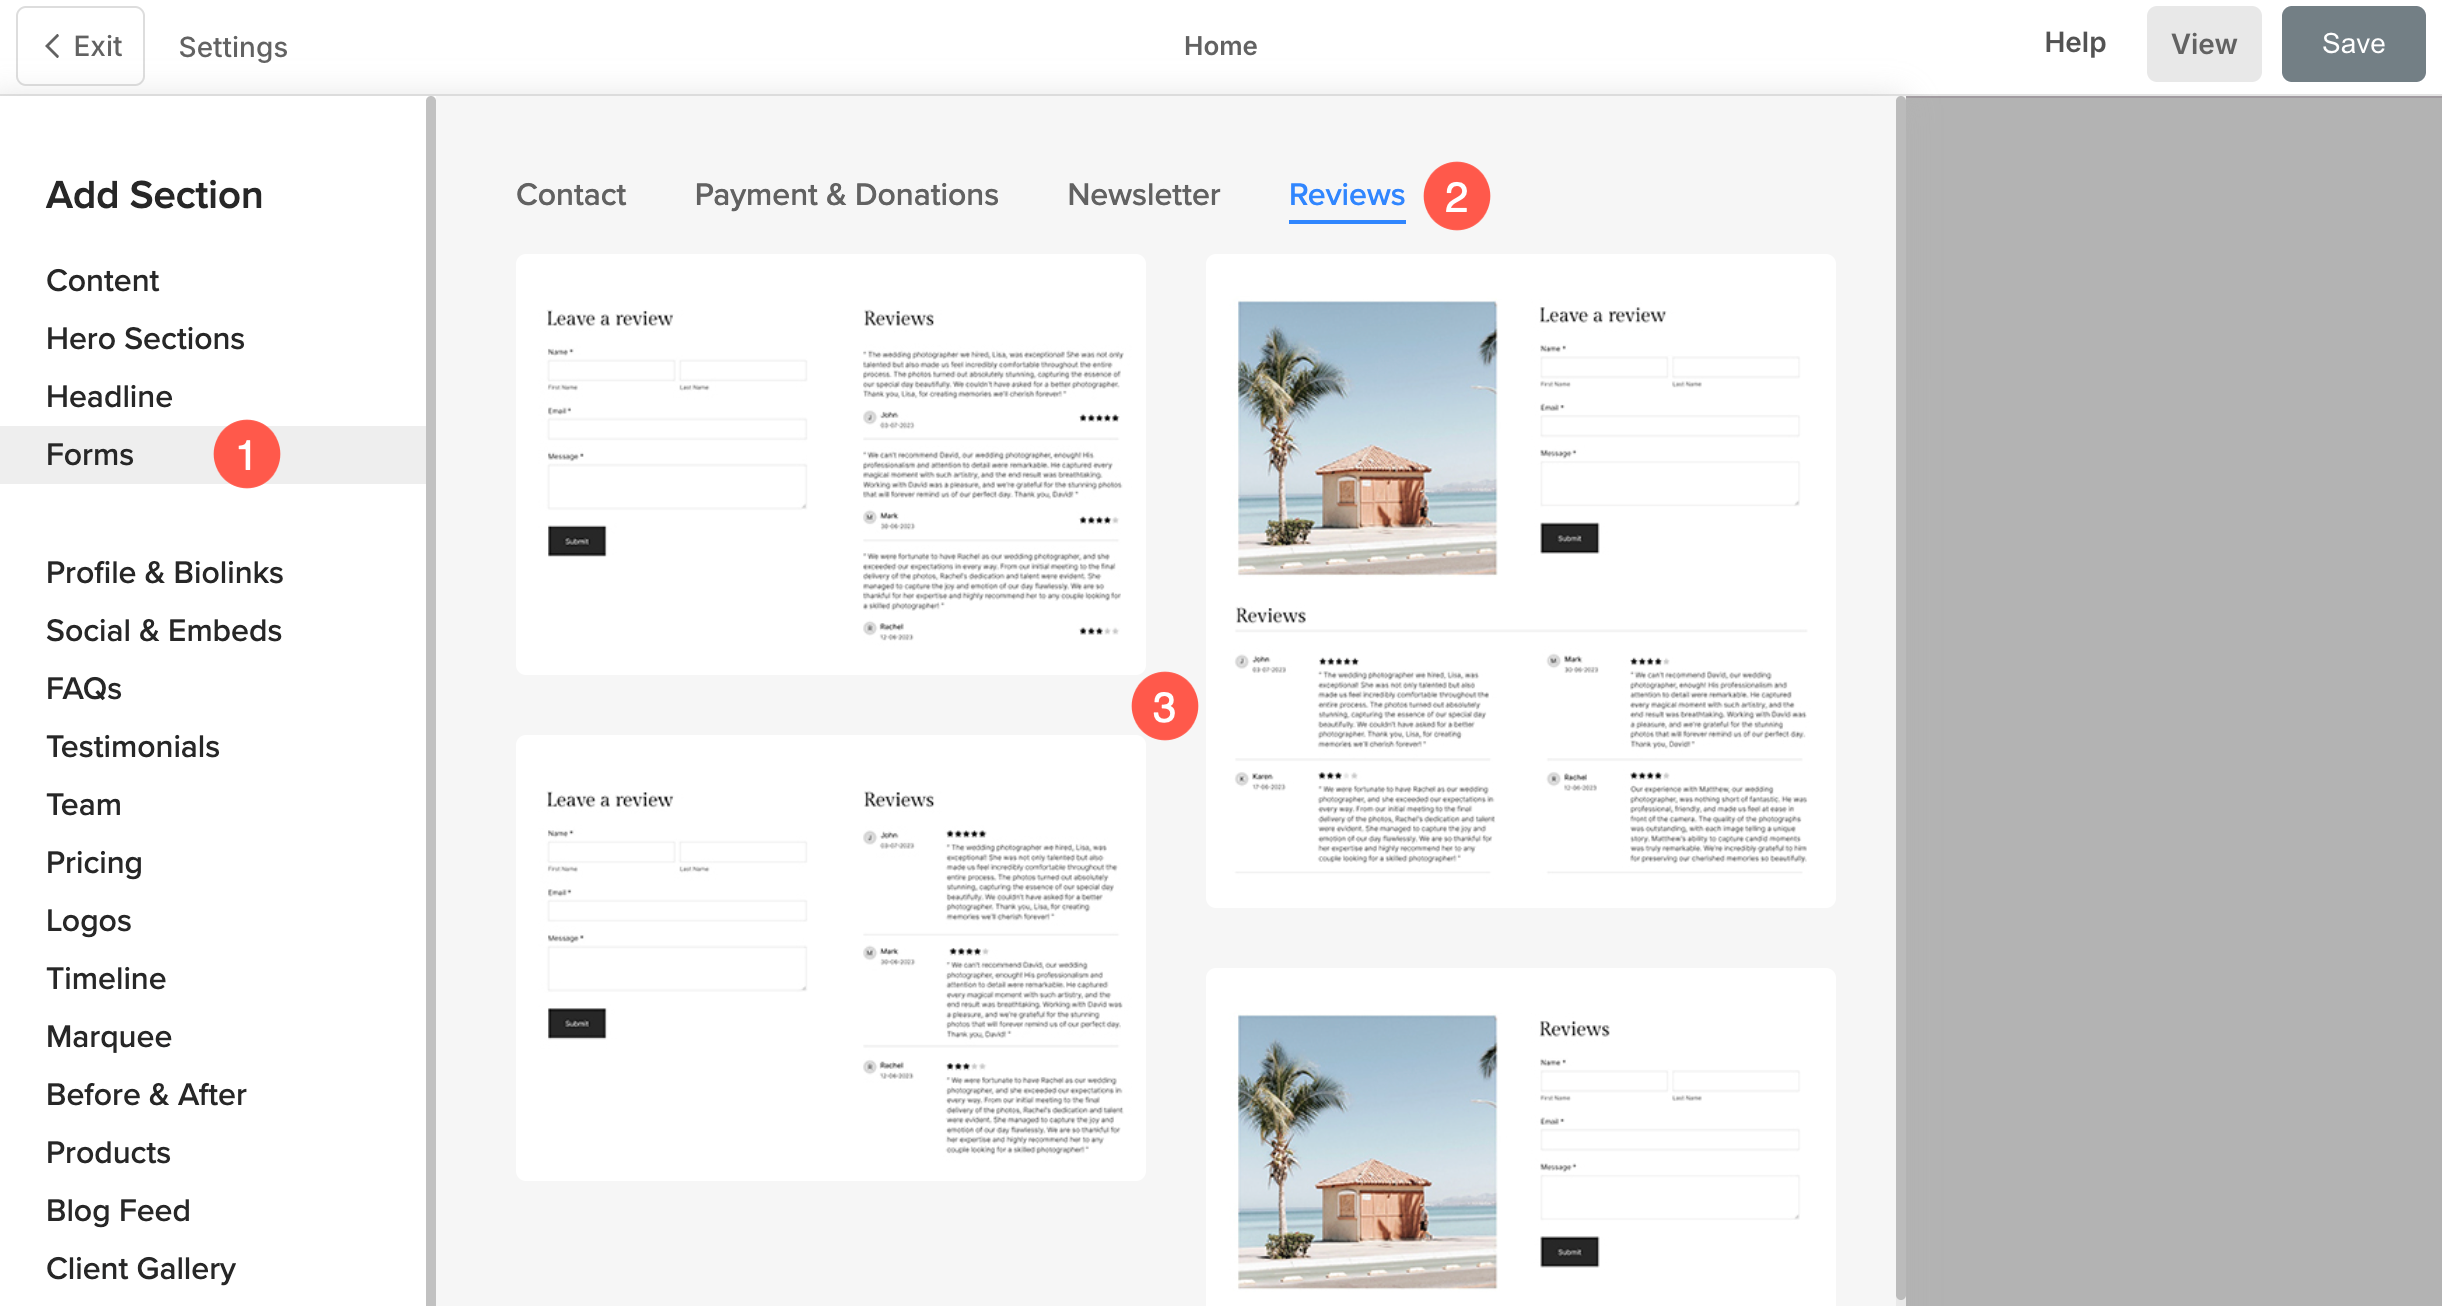Click the Home page title
The width and height of the screenshot is (2442, 1306).
coord(1220,46)
